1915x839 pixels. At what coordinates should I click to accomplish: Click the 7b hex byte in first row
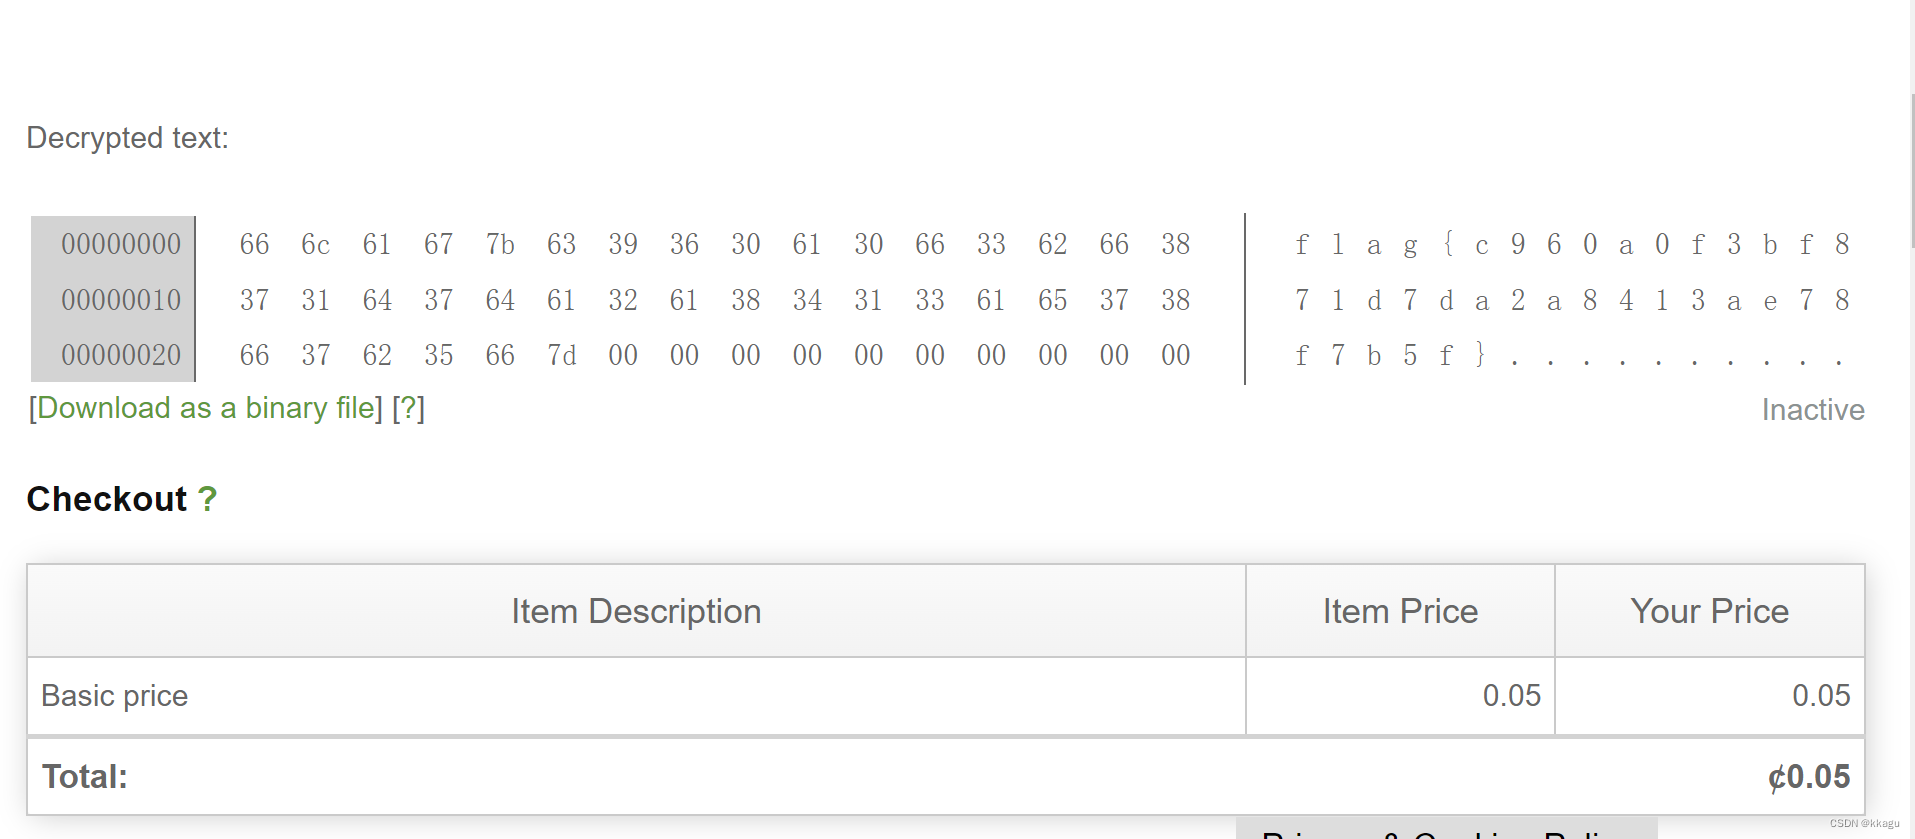pyautogui.click(x=500, y=244)
